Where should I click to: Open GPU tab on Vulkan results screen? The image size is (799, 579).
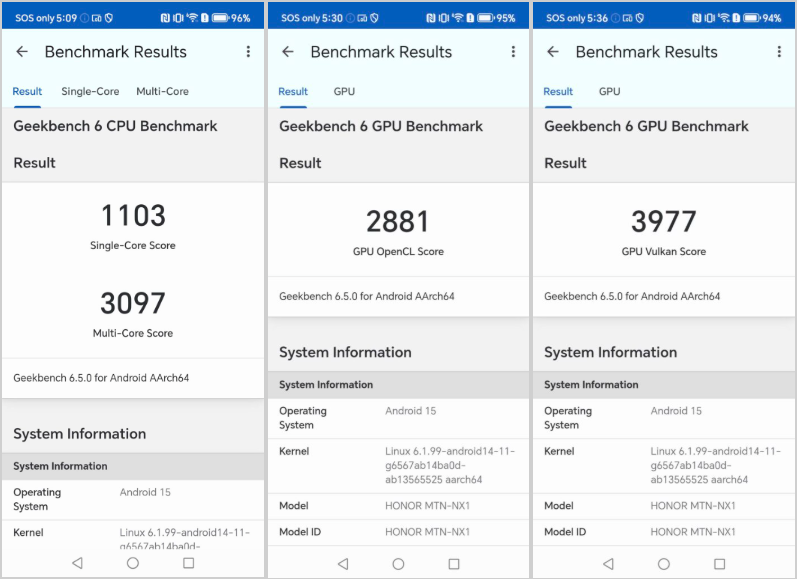tap(609, 91)
